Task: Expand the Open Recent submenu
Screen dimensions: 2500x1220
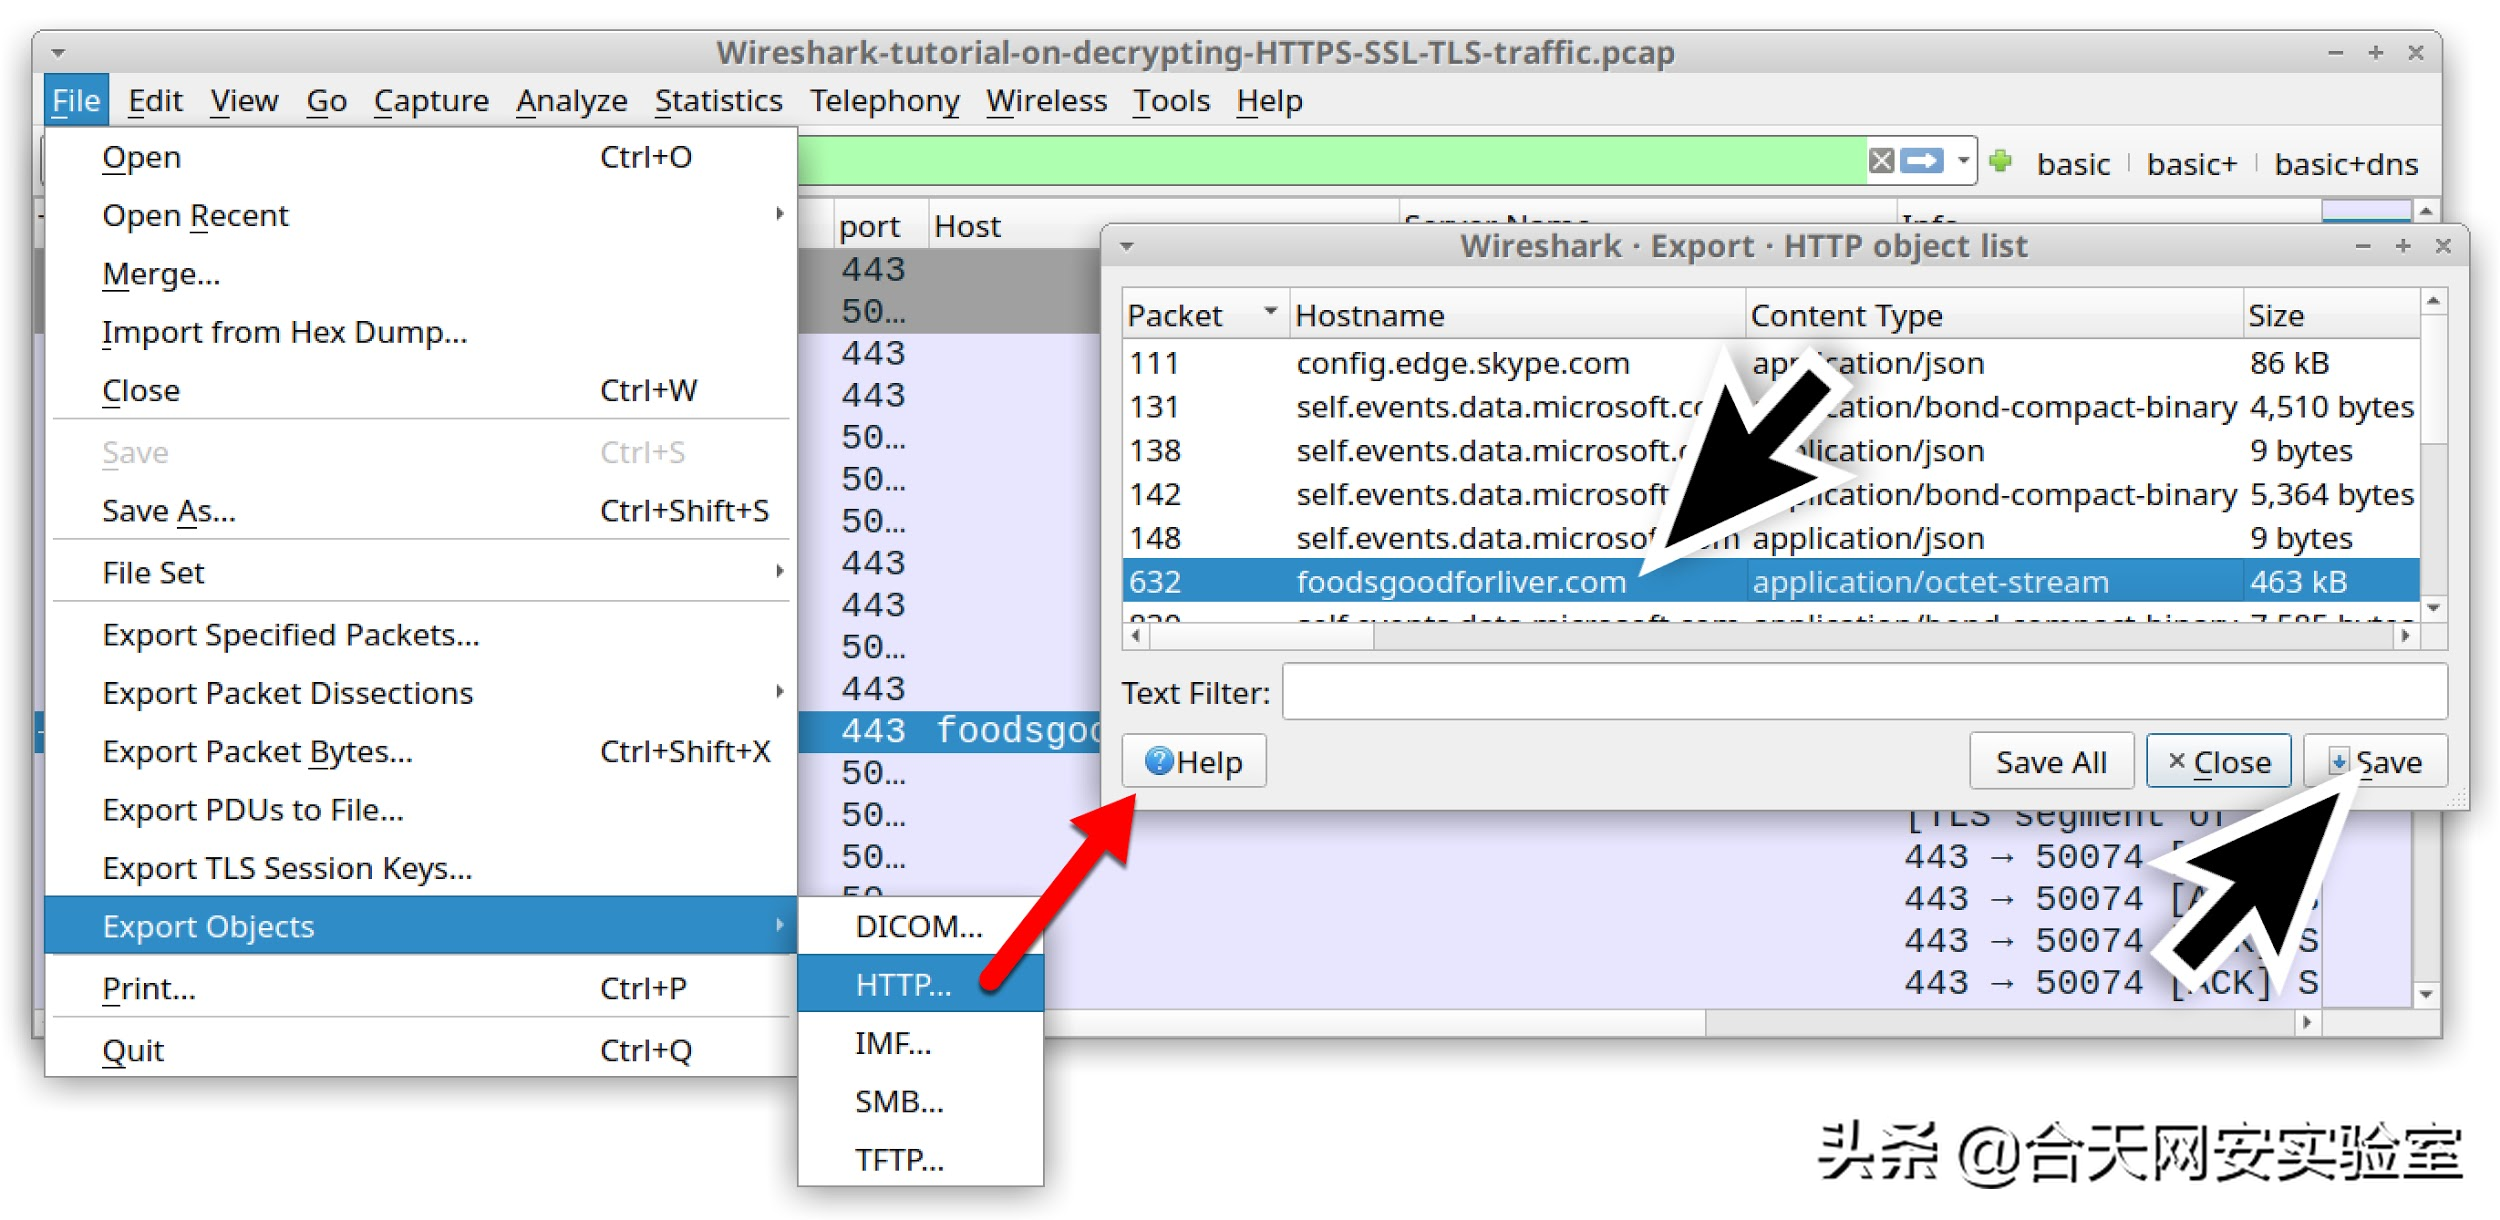Action: (x=420, y=215)
